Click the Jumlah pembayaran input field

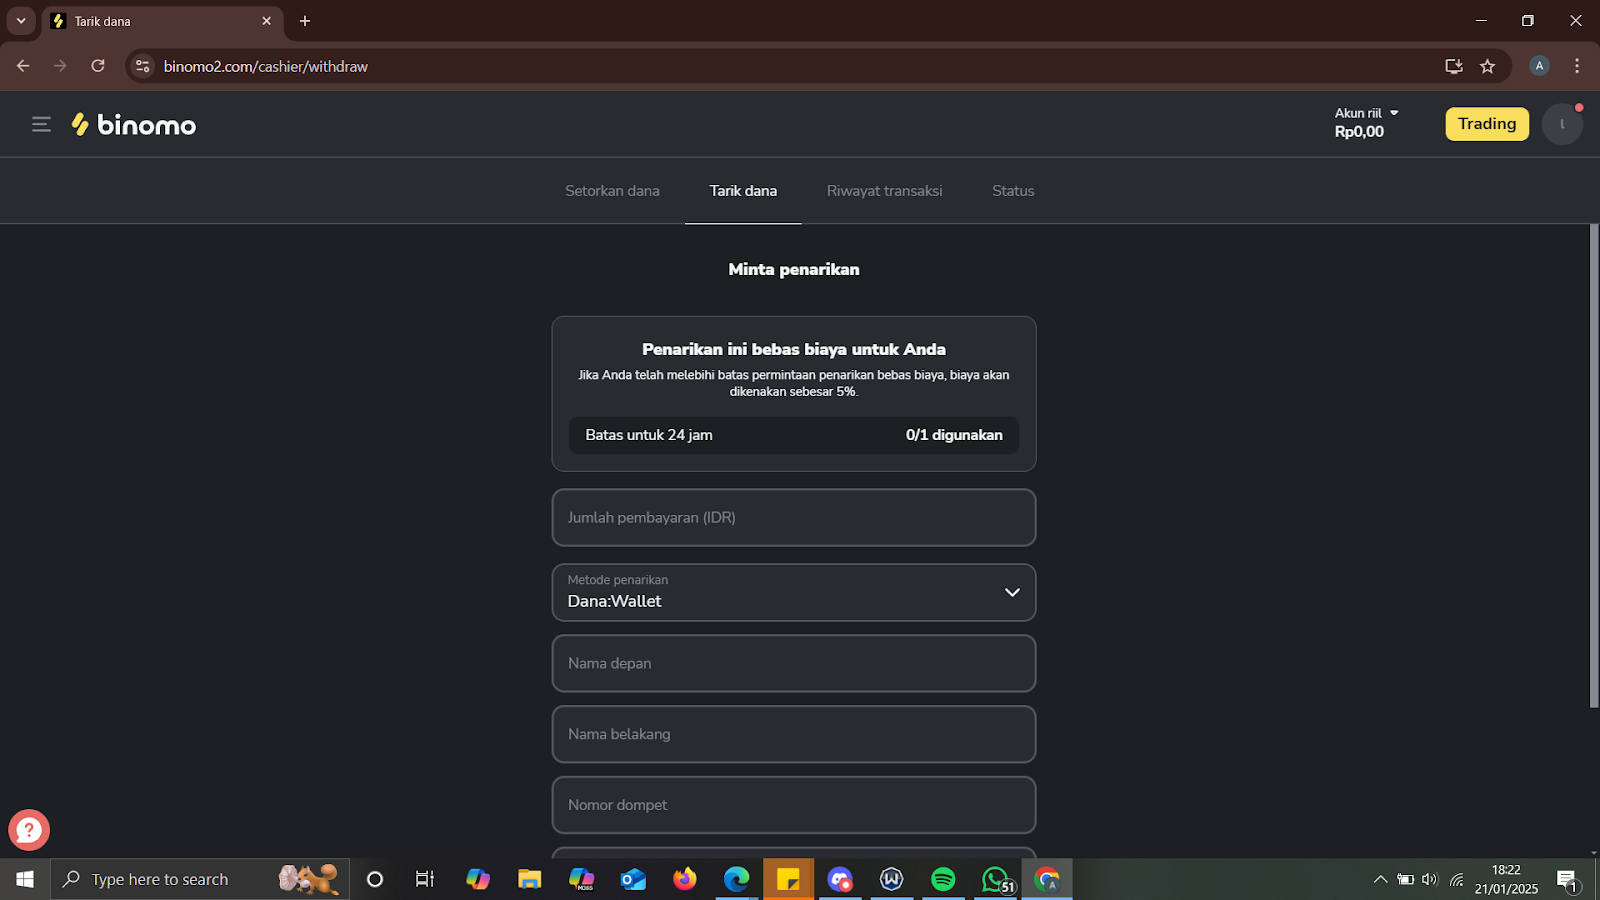click(793, 517)
